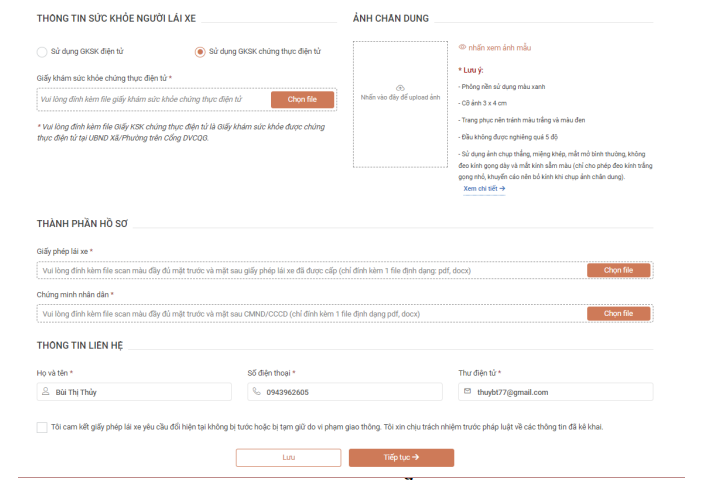Click Chọn file for Chứng minh nhân dân
727x480 pixels.
pyautogui.click(x=618, y=314)
